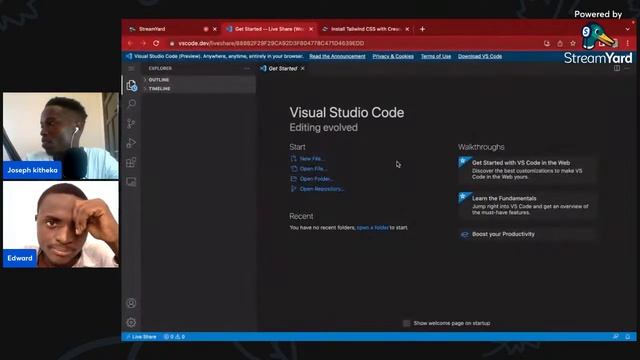Screen dimensions: 640x360
Task: Click the padlock site info icon
Action: click(172, 43)
